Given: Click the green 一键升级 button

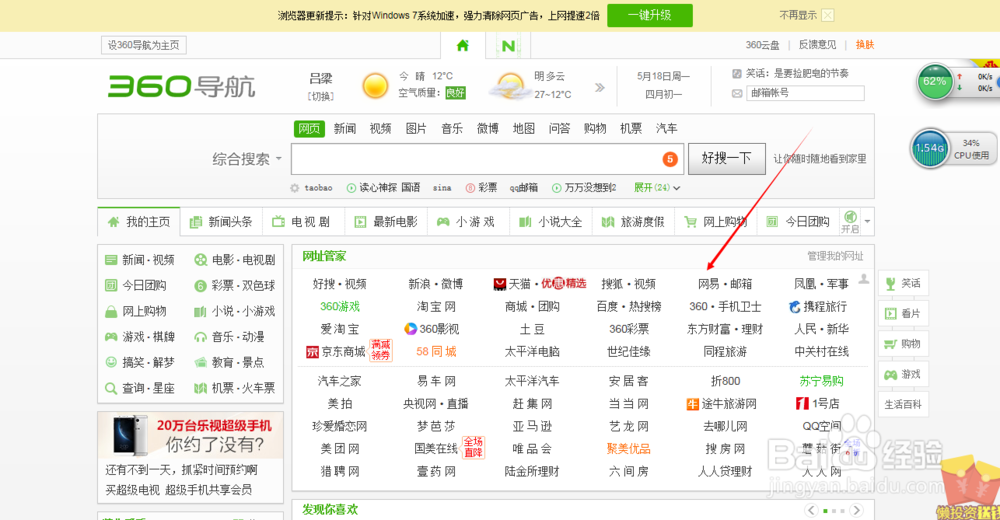Looking at the screenshot, I should click(x=649, y=15).
